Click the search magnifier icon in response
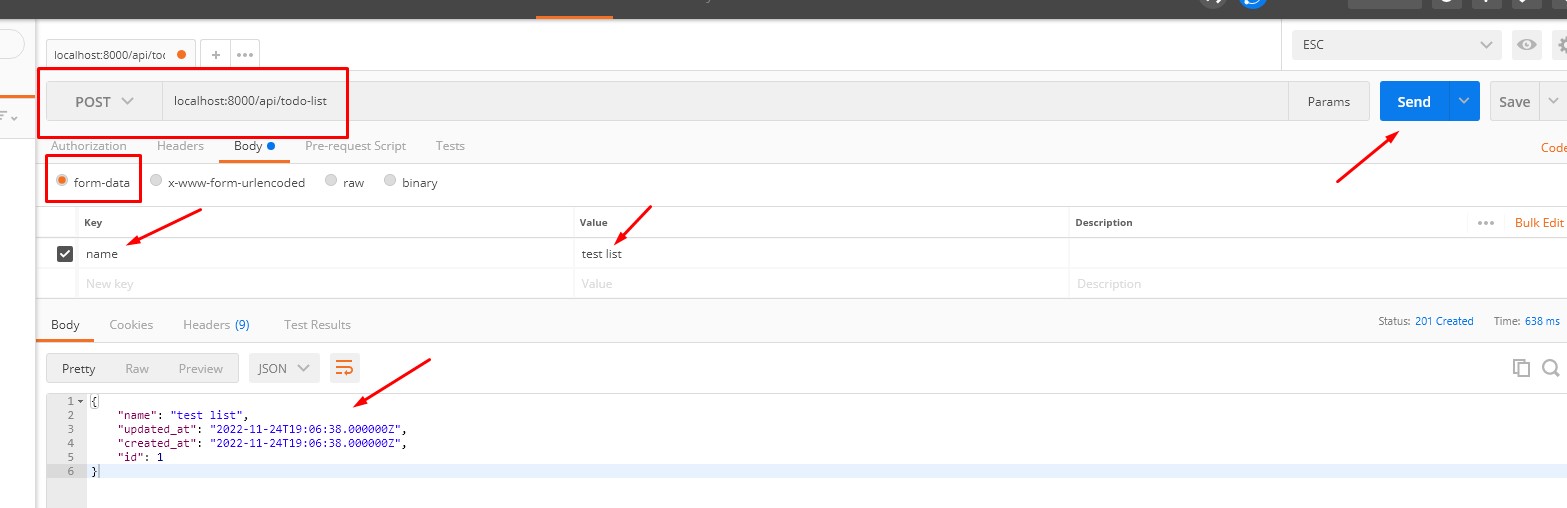Image resolution: width=1567 pixels, height=508 pixels. (1551, 368)
